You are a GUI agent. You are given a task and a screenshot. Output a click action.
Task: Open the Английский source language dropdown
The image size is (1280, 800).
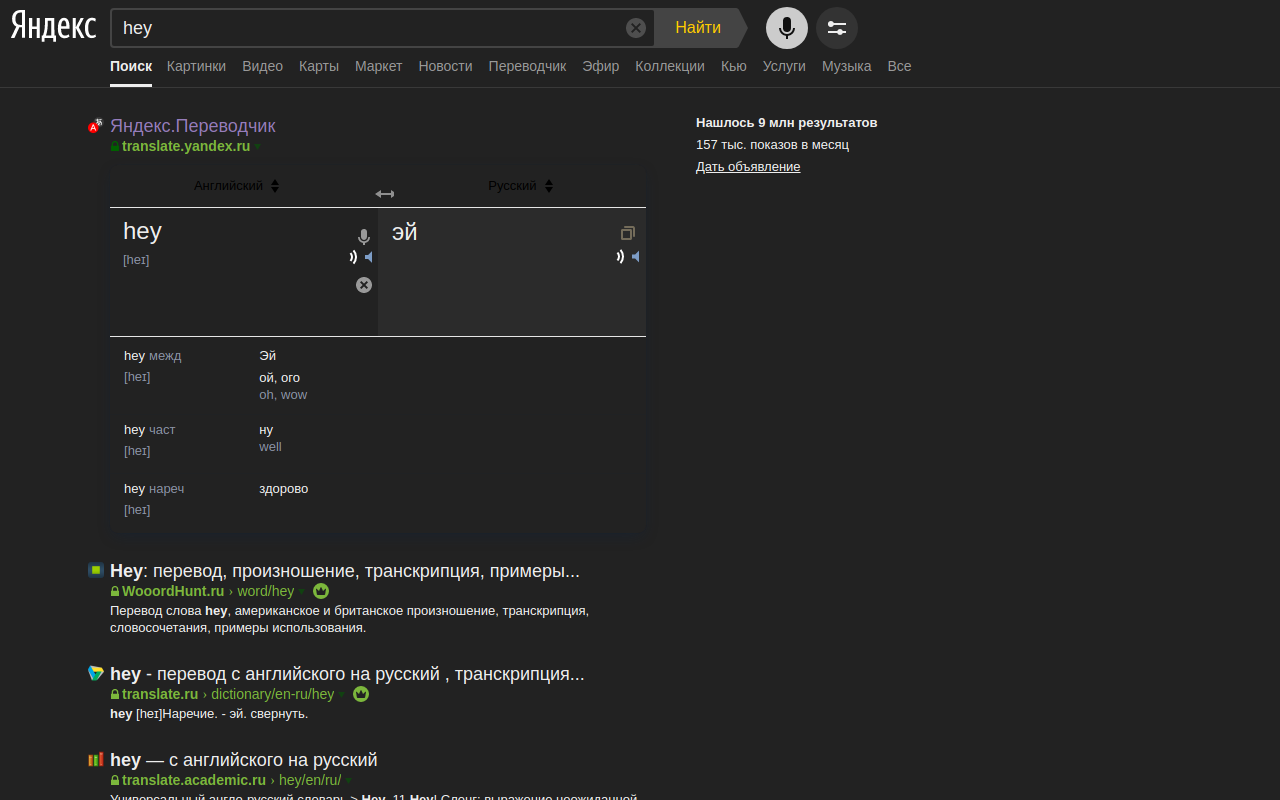click(237, 186)
